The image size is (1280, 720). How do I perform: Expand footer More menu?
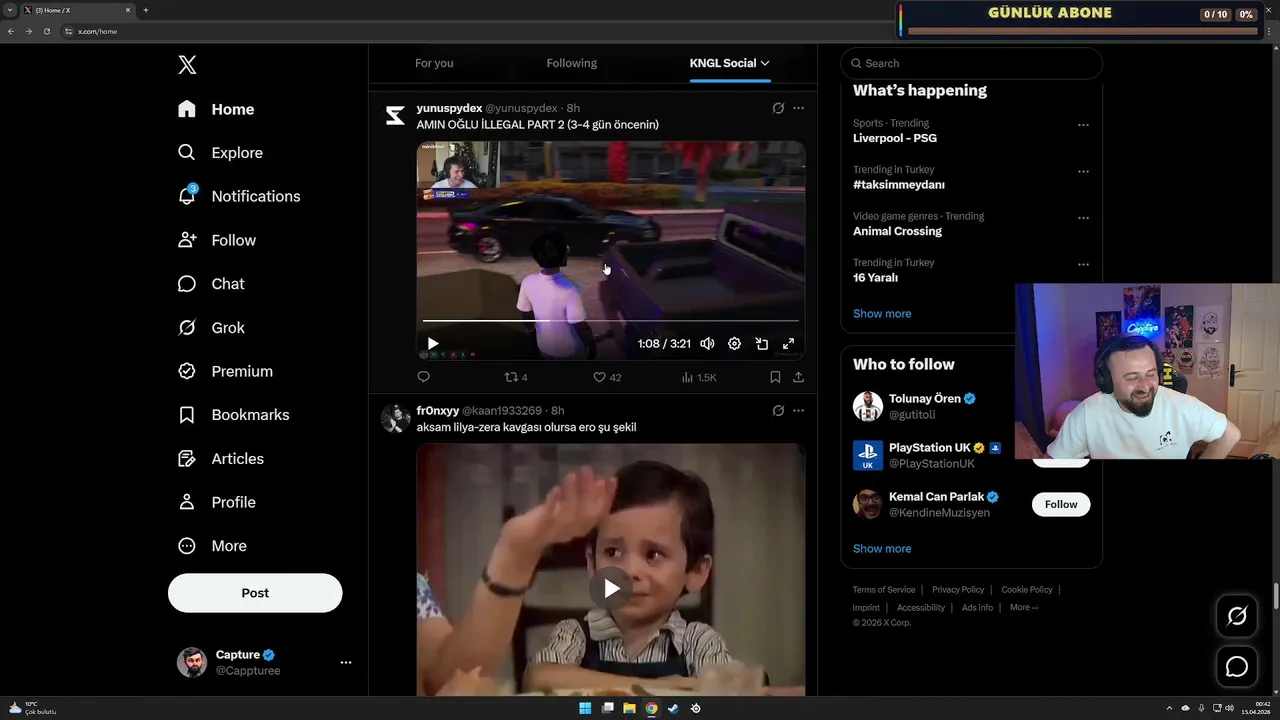coord(1024,607)
